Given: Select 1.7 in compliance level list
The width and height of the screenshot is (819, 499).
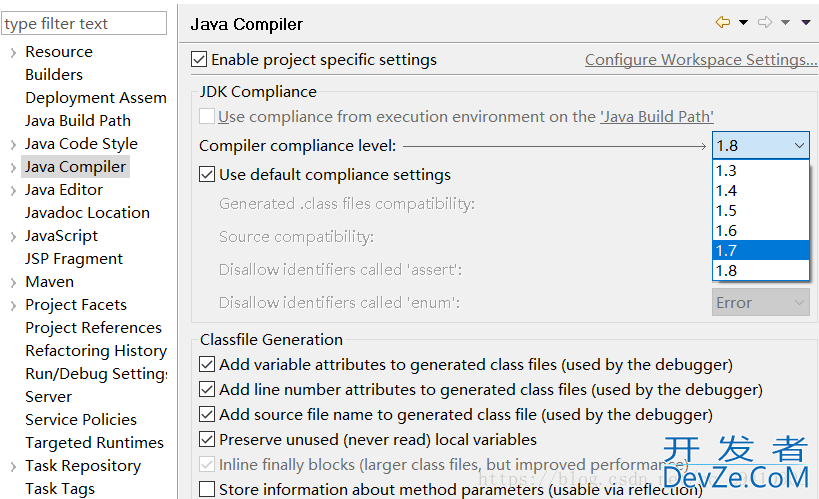Looking at the screenshot, I should click(760, 250).
